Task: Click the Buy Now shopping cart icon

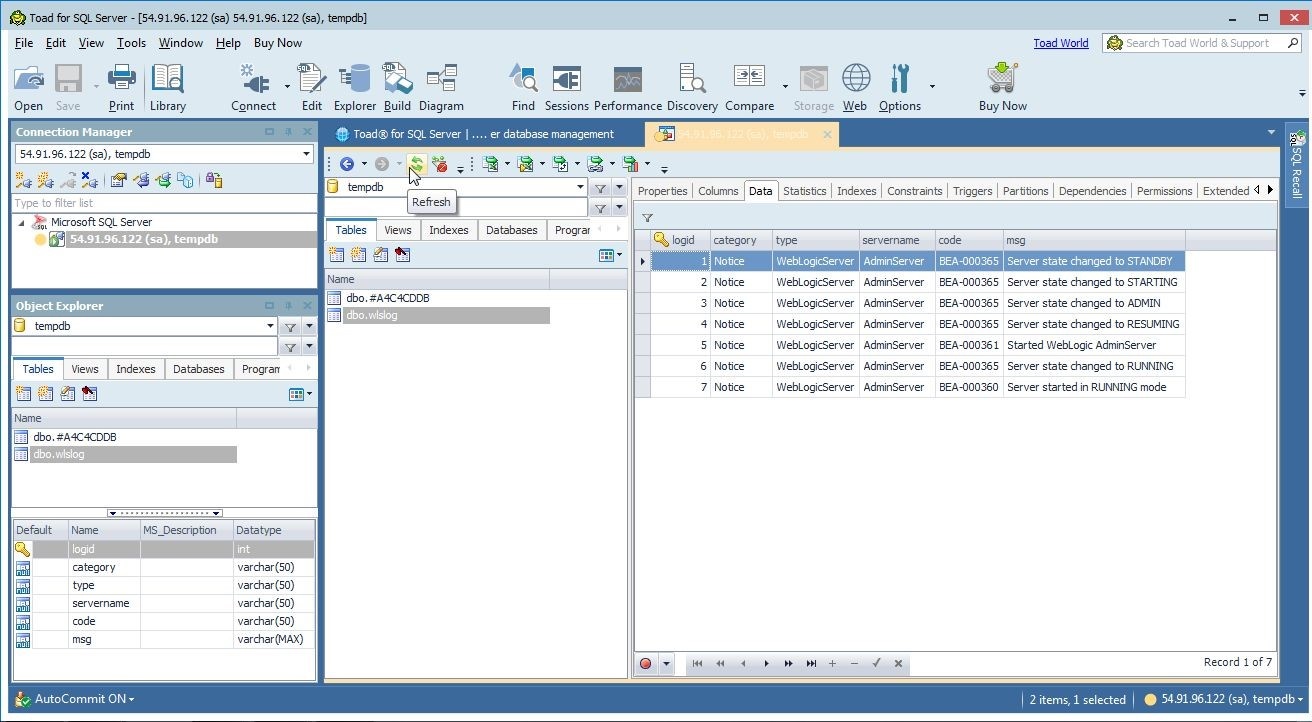Action: (x=1002, y=88)
